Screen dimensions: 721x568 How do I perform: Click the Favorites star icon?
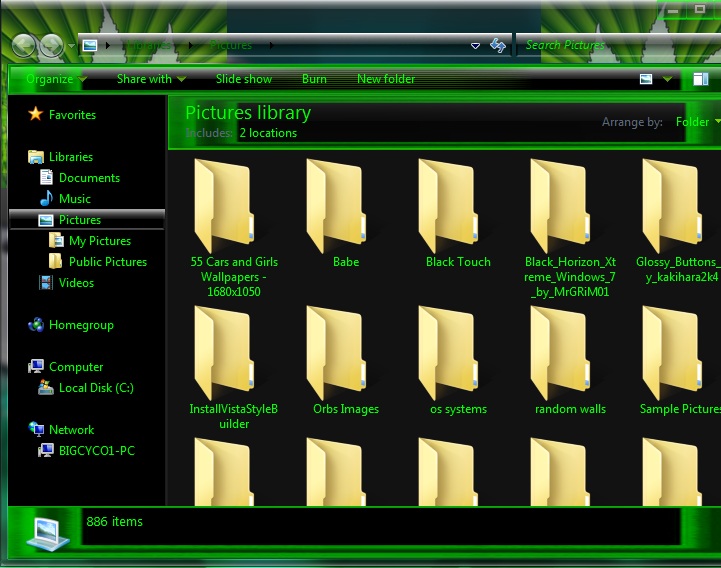[x=35, y=114]
